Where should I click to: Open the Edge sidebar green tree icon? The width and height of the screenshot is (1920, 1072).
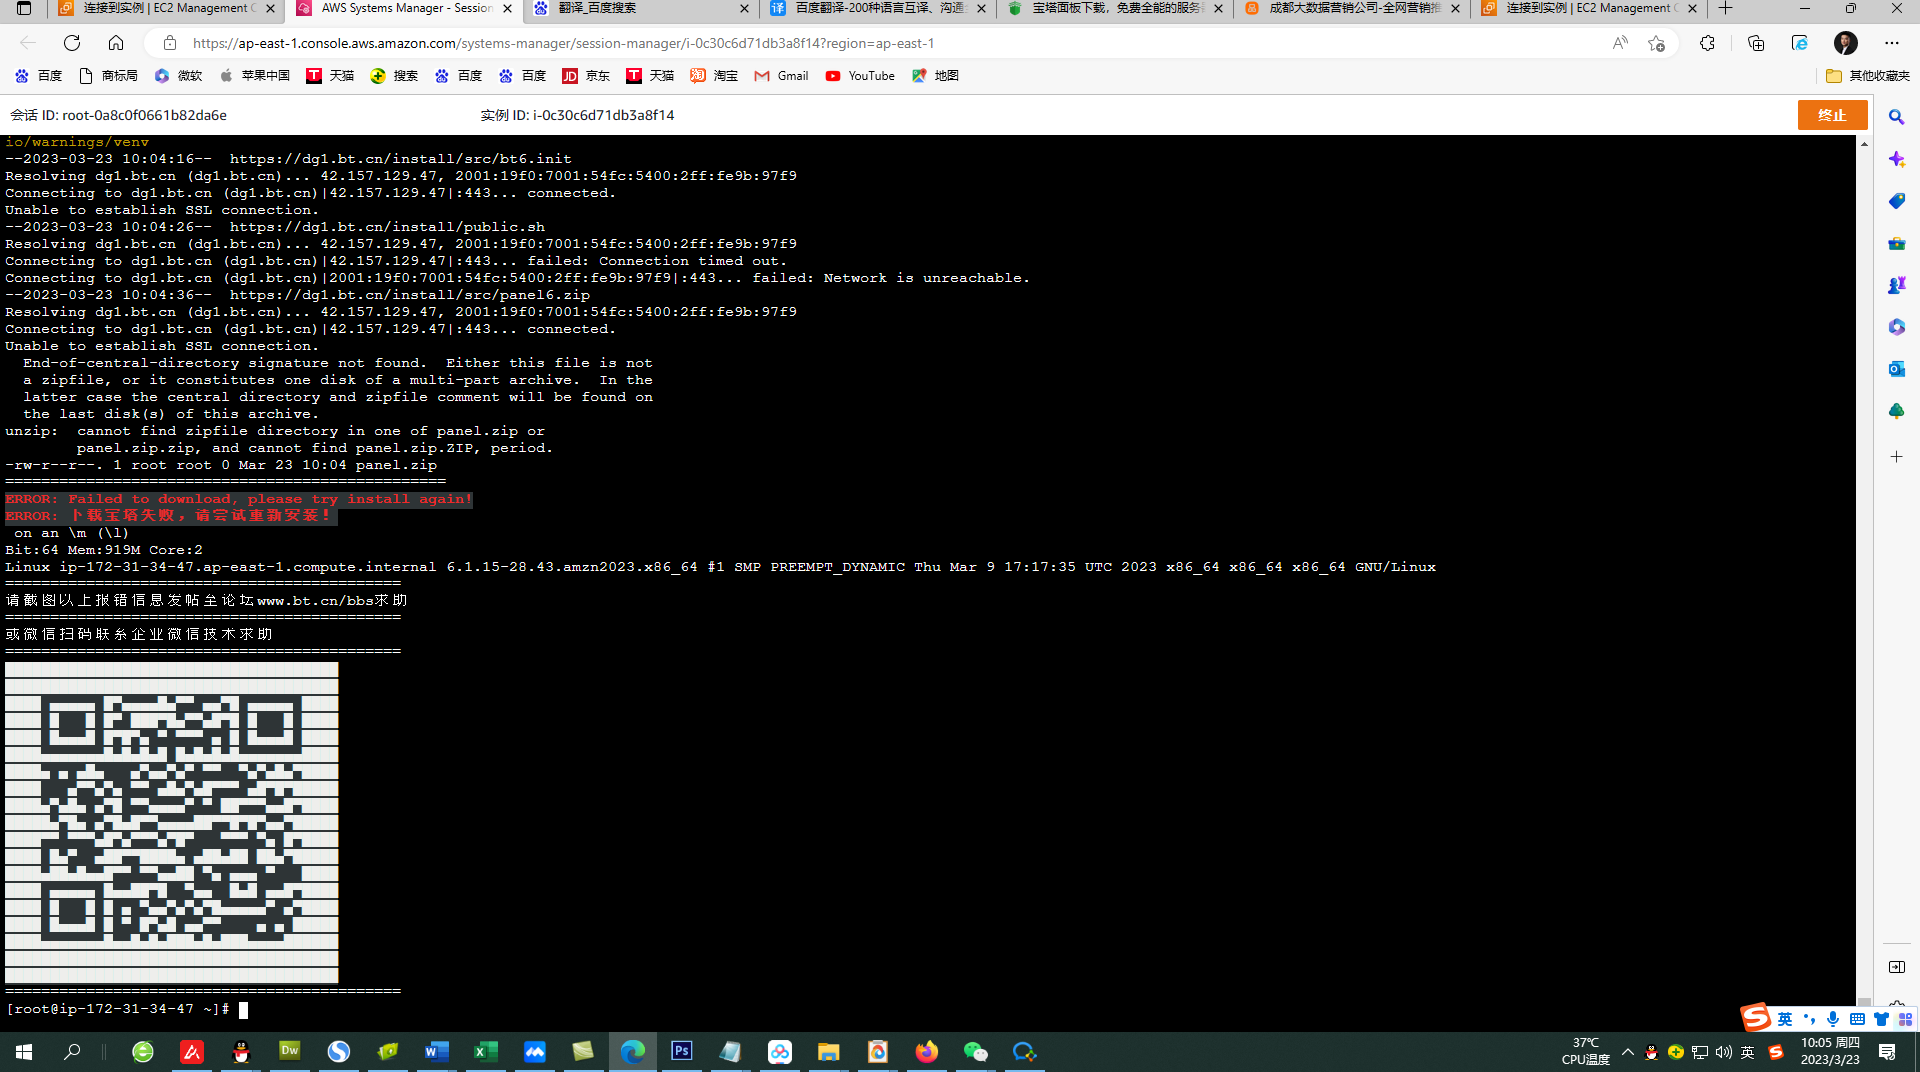pos(1896,411)
